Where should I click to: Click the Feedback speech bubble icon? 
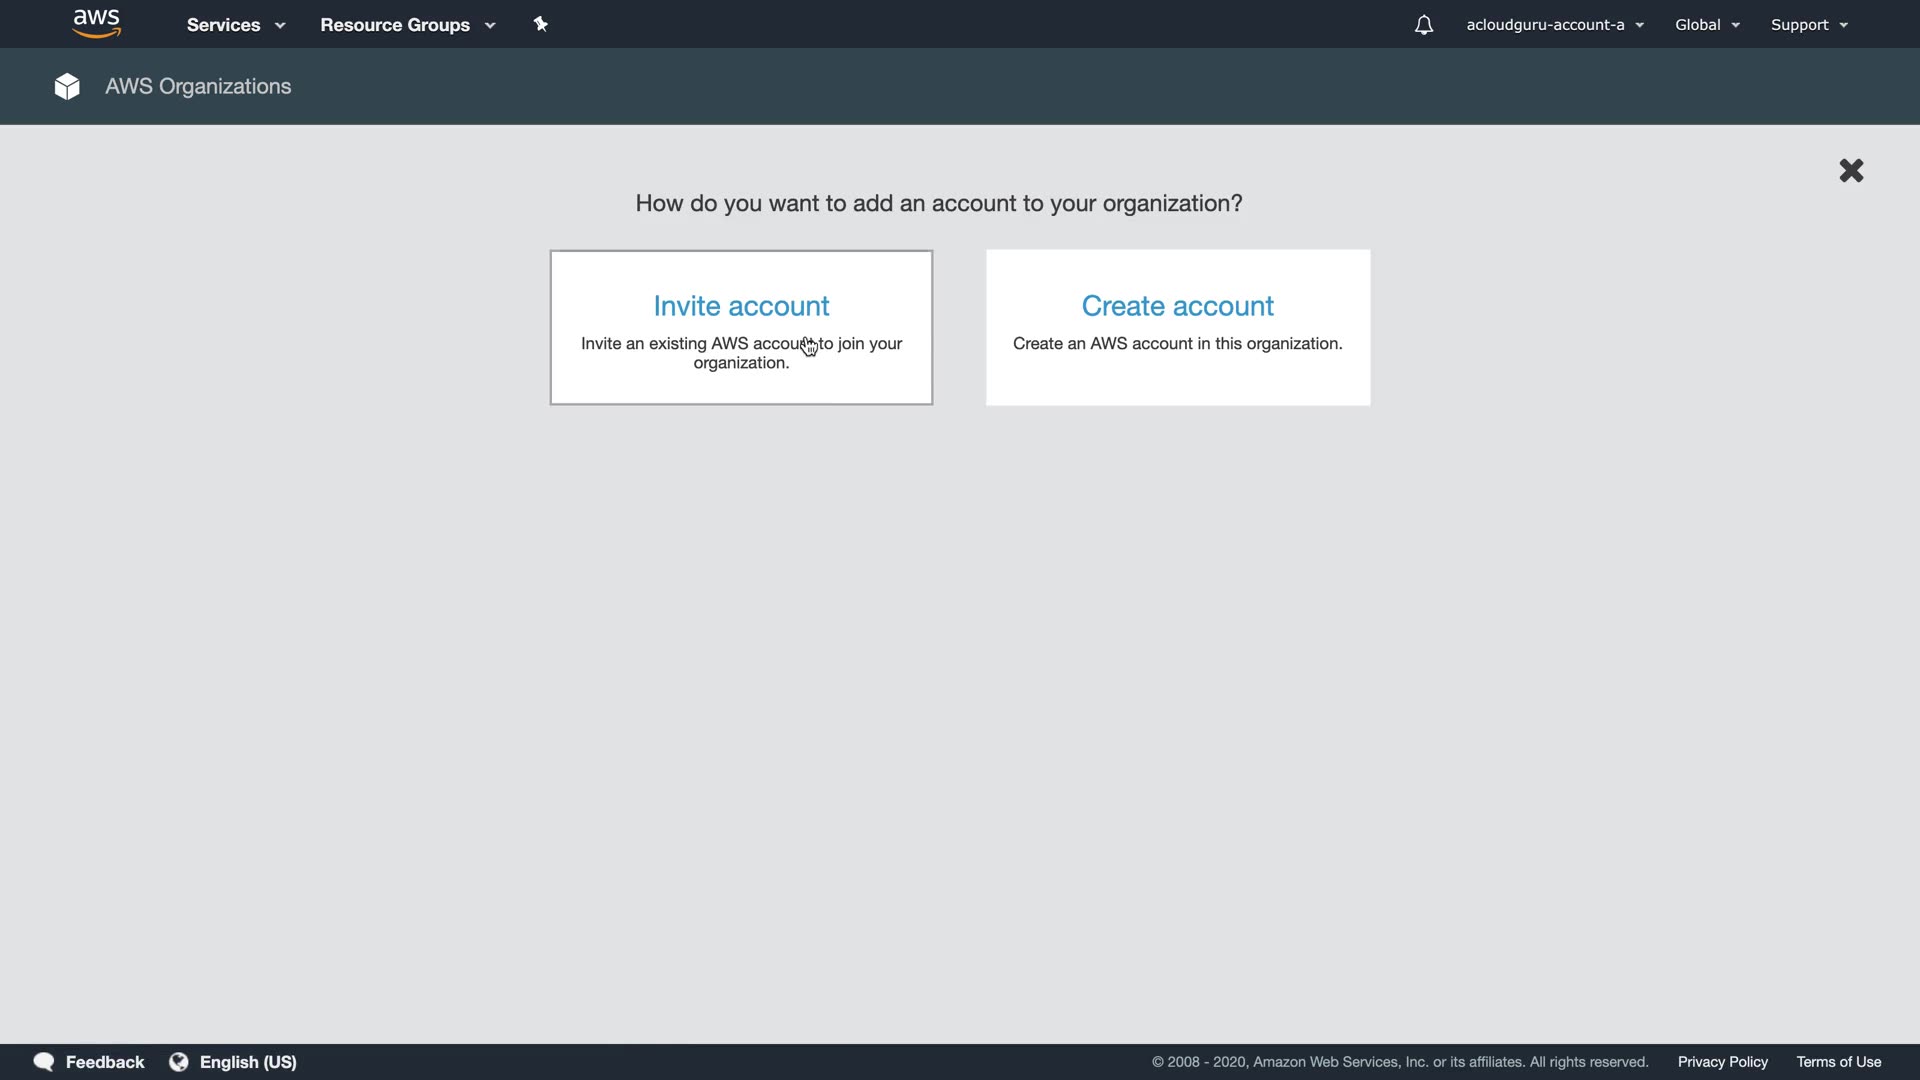click(x=44, y=1062)
